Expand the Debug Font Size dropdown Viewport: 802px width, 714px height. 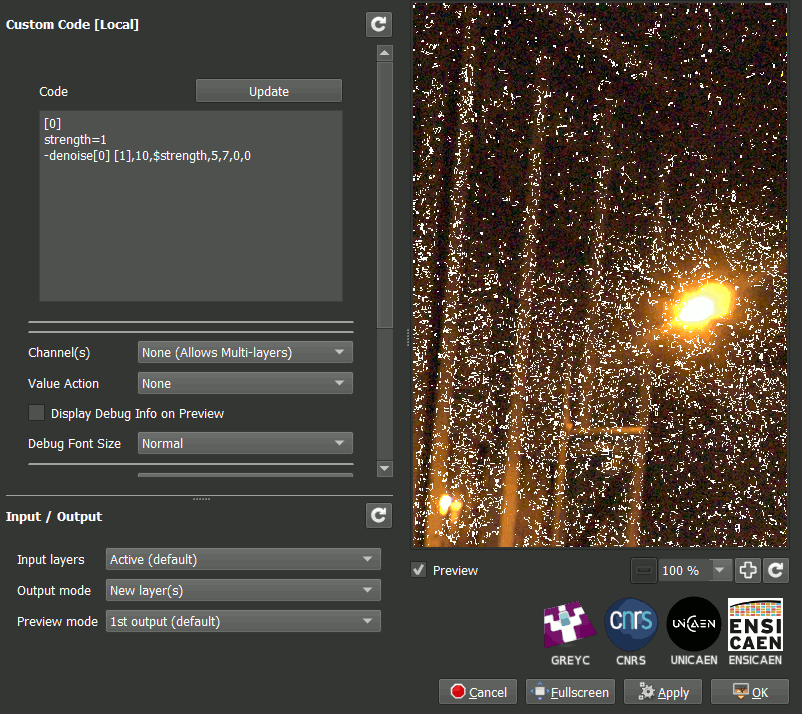(x=244, y=443)
